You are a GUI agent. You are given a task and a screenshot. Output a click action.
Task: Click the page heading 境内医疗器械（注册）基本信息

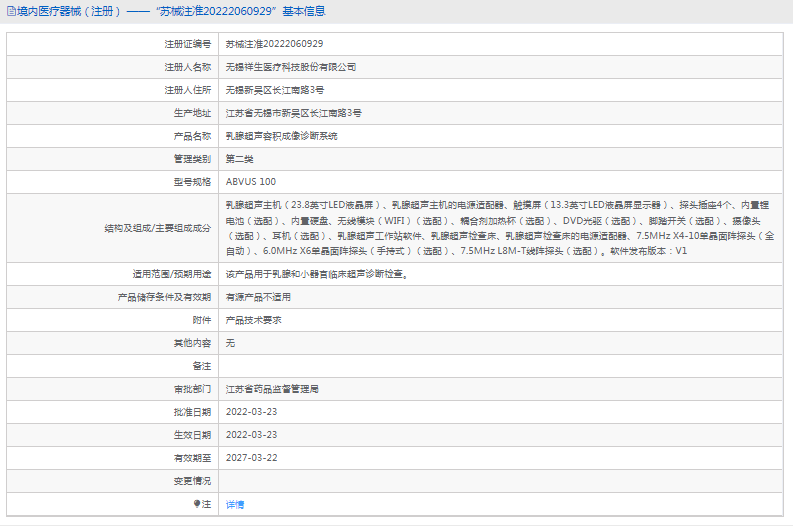[x=171, y=11]
